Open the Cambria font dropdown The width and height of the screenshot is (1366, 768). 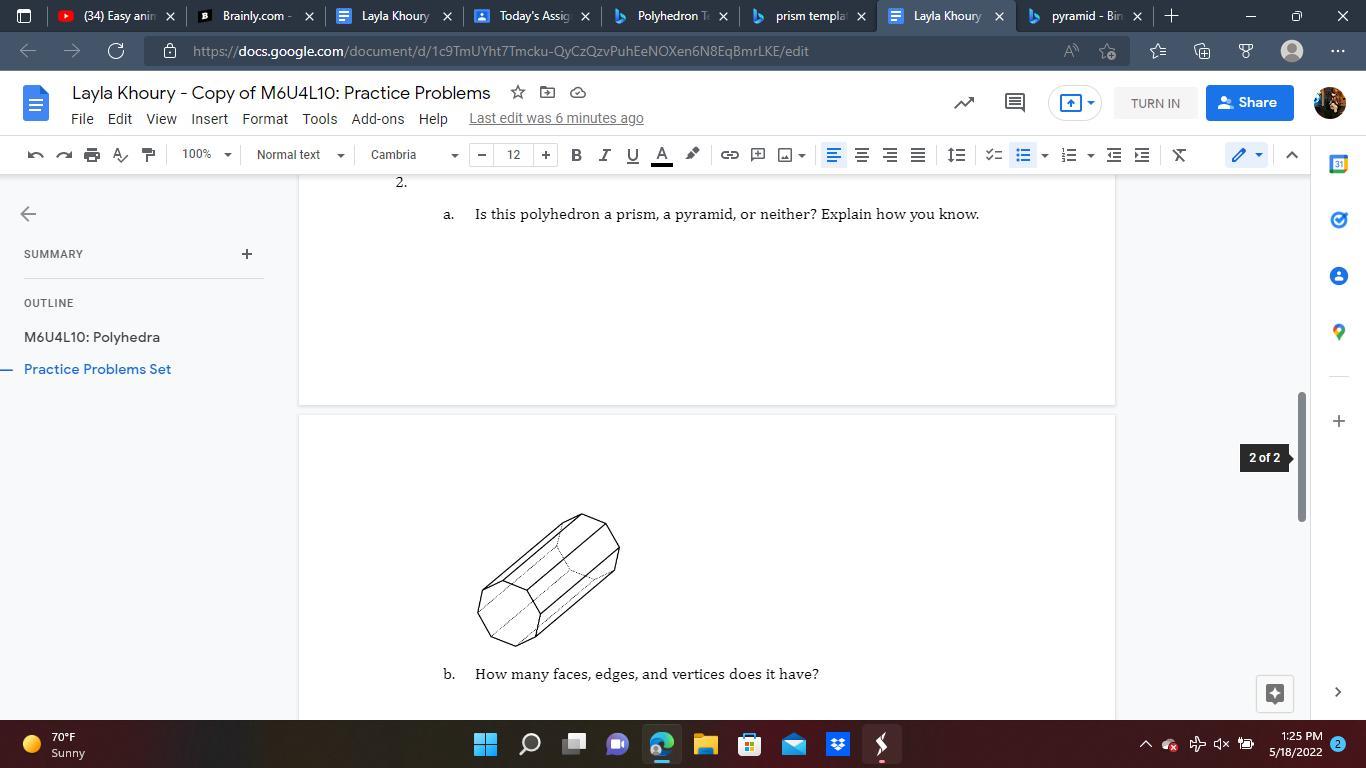coord(413,155)
